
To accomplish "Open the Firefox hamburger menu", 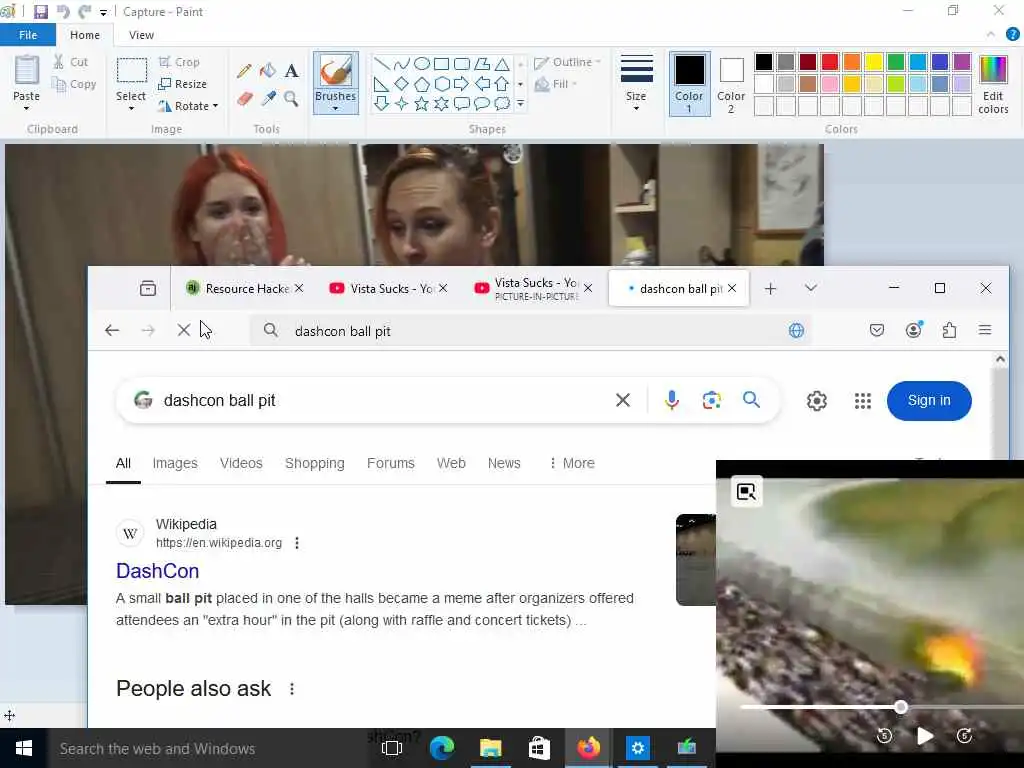I will click(985, 330).
